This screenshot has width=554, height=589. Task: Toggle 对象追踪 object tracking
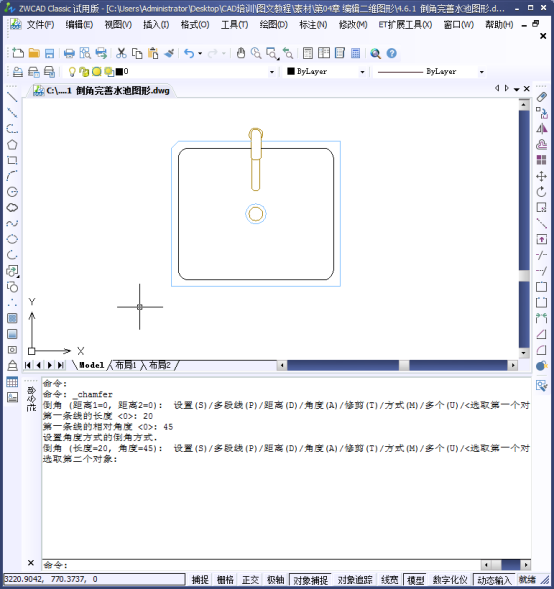pyautogui.click(x=355, y=580)
